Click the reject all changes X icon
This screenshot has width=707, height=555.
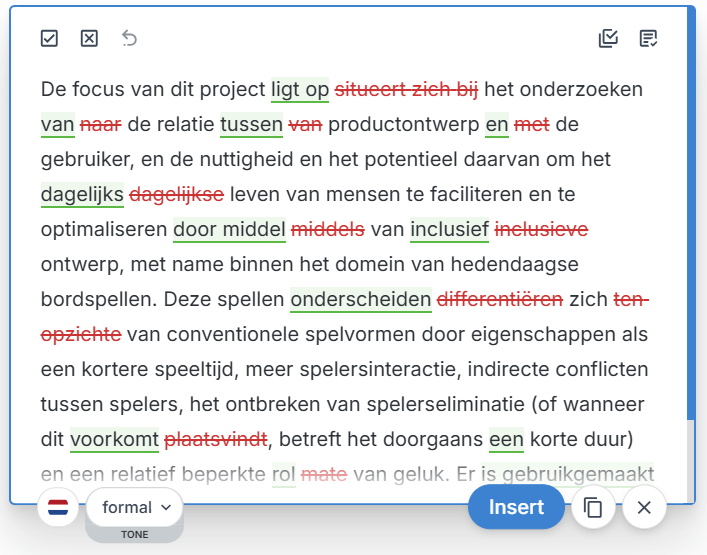[x=89, y=38]
